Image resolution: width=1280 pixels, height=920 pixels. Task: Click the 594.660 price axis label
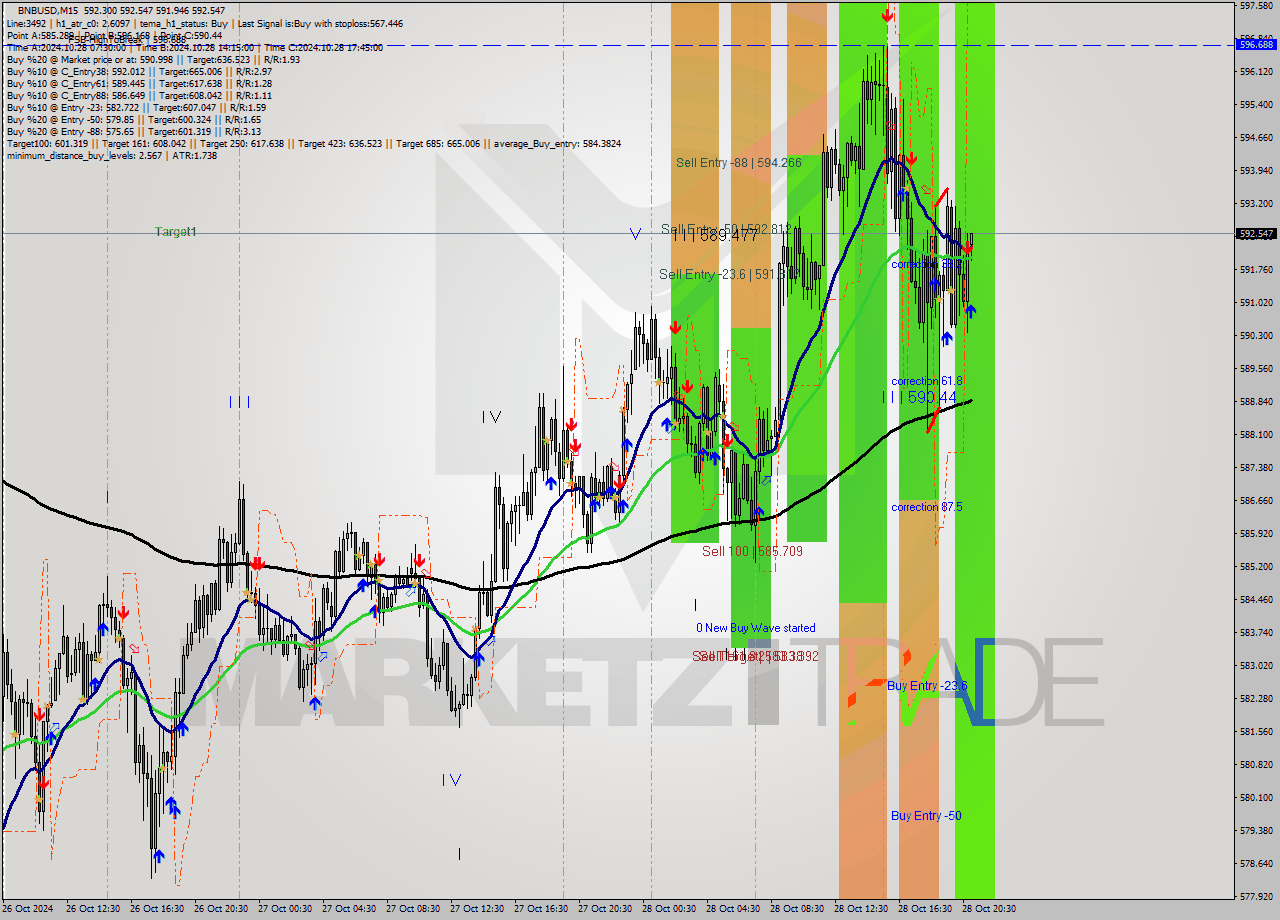click(x=1256, y=138)
